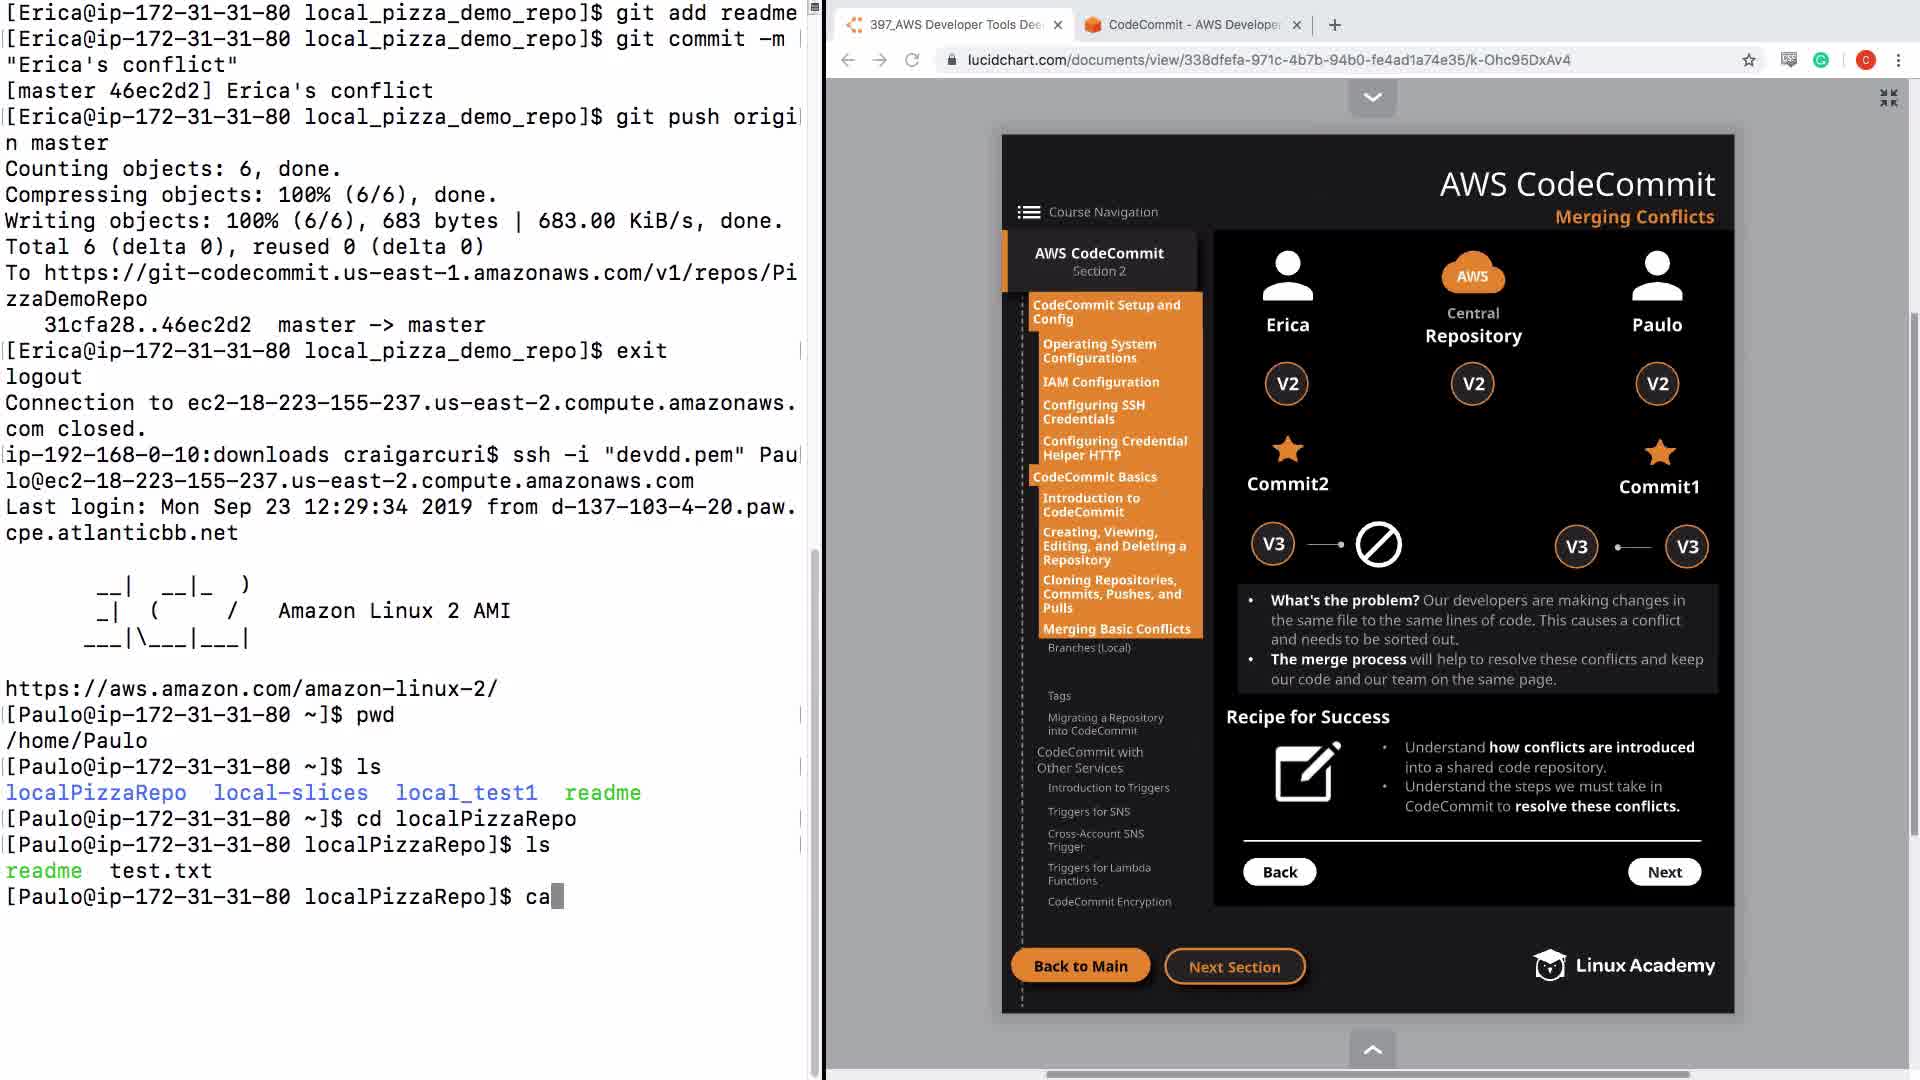The width and height of the screenshot is (1920, 1080).
Task: Click the browser back arrow
Action: click(x=848, y=60)
